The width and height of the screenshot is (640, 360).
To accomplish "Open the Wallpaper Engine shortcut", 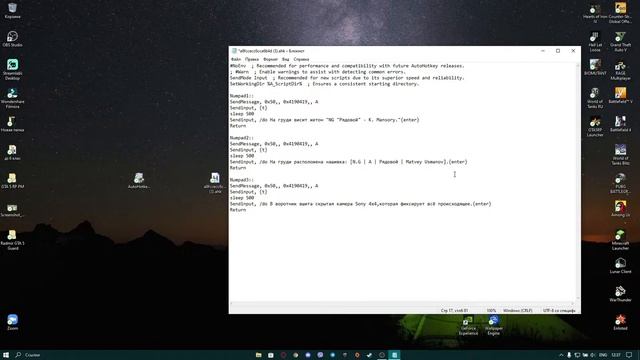I will coord(493,326).
